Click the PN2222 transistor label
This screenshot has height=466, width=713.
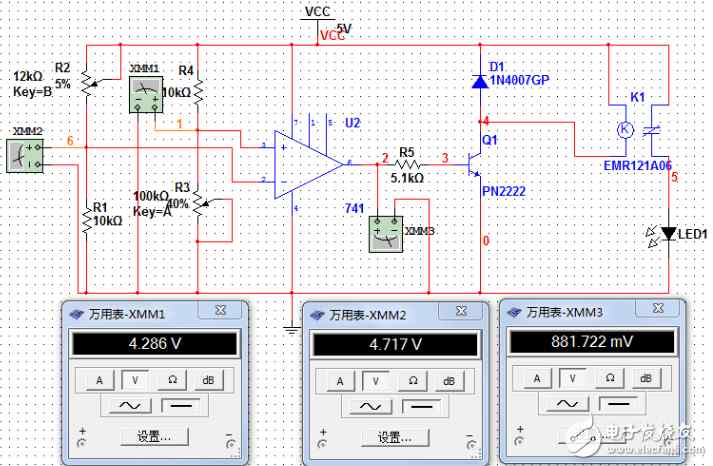[504, 191]
